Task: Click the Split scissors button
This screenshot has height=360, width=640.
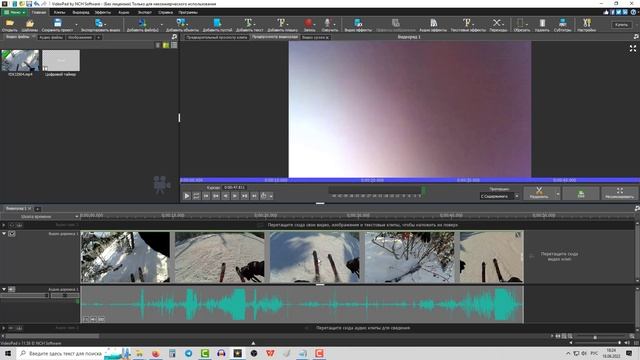Action: [539, 193]
